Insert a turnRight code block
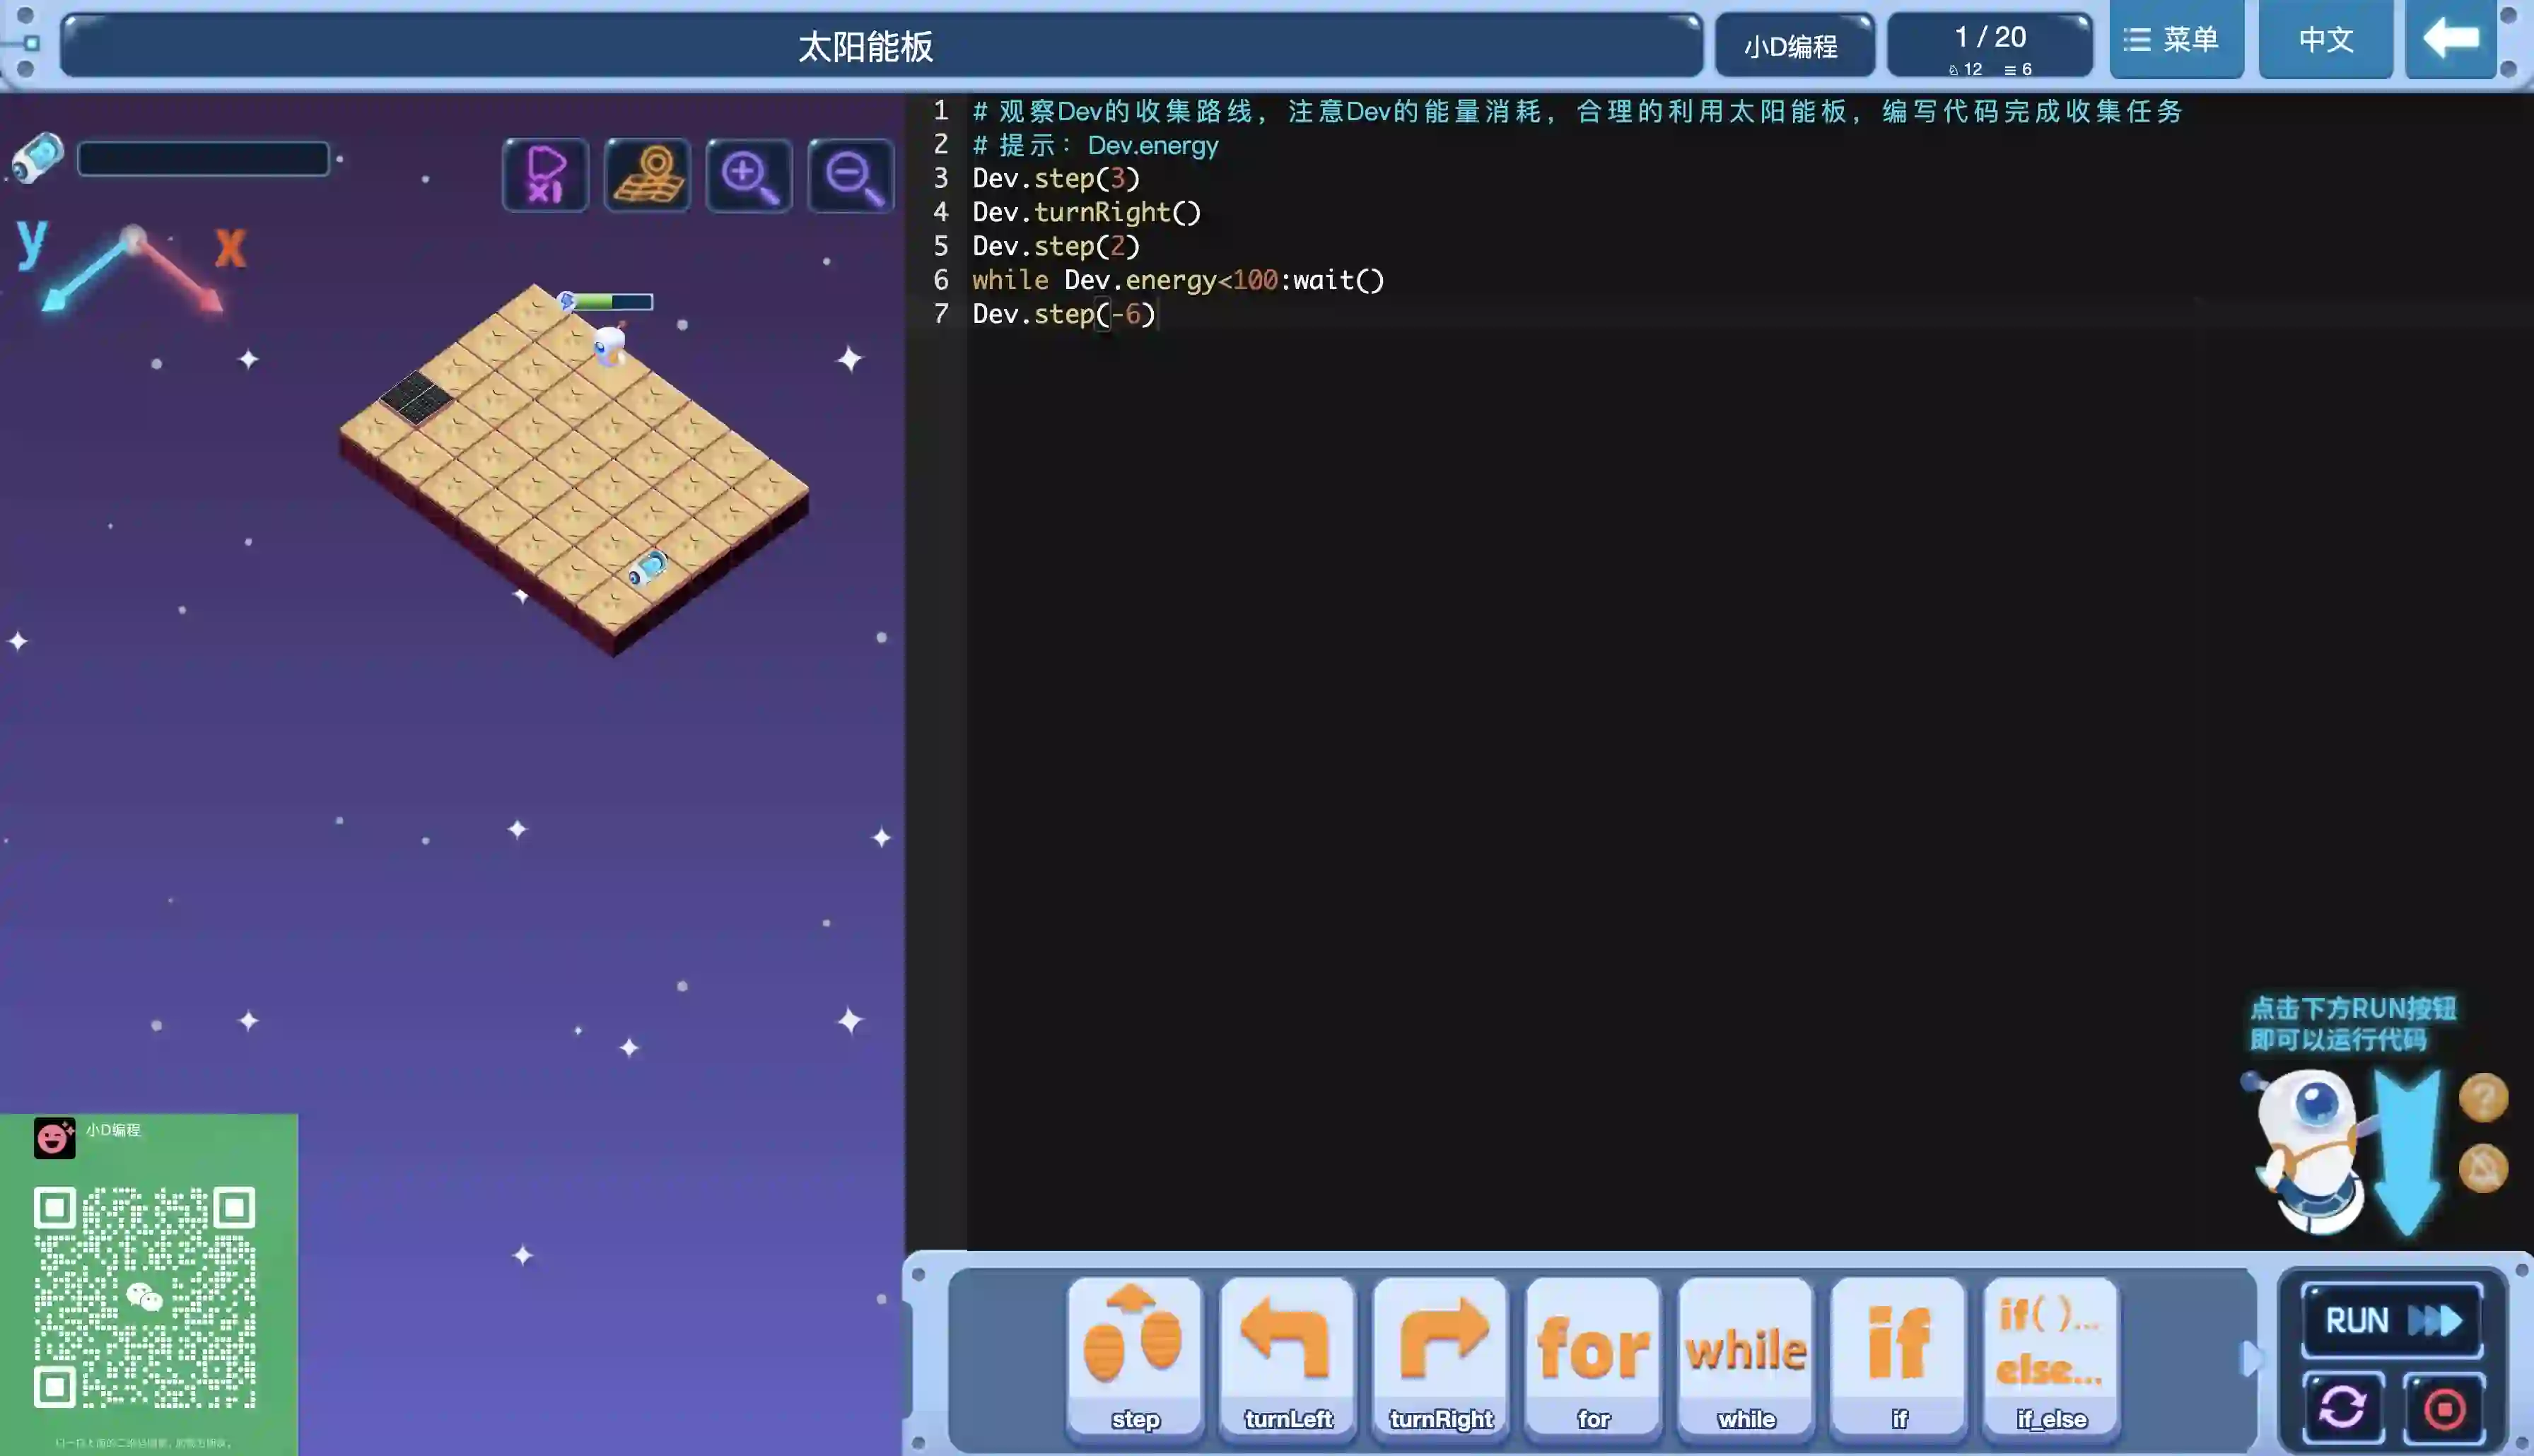2534x1456 pixels. click(1440, 1355)
